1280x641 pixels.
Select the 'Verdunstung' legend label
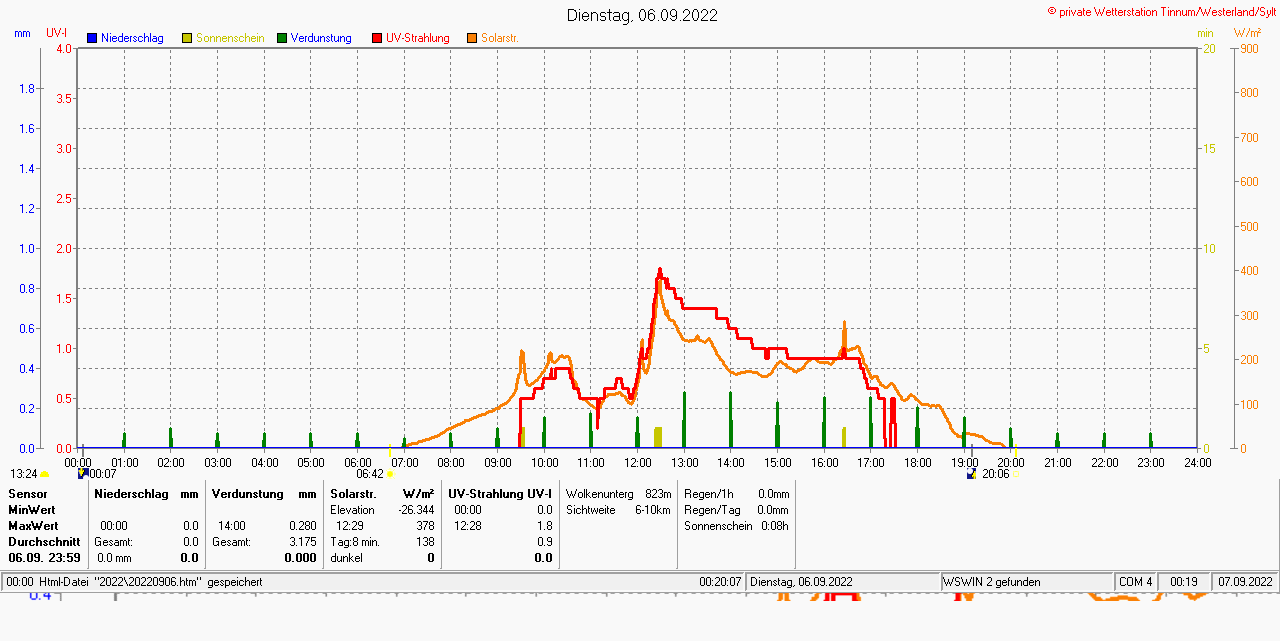coord(321,38)
